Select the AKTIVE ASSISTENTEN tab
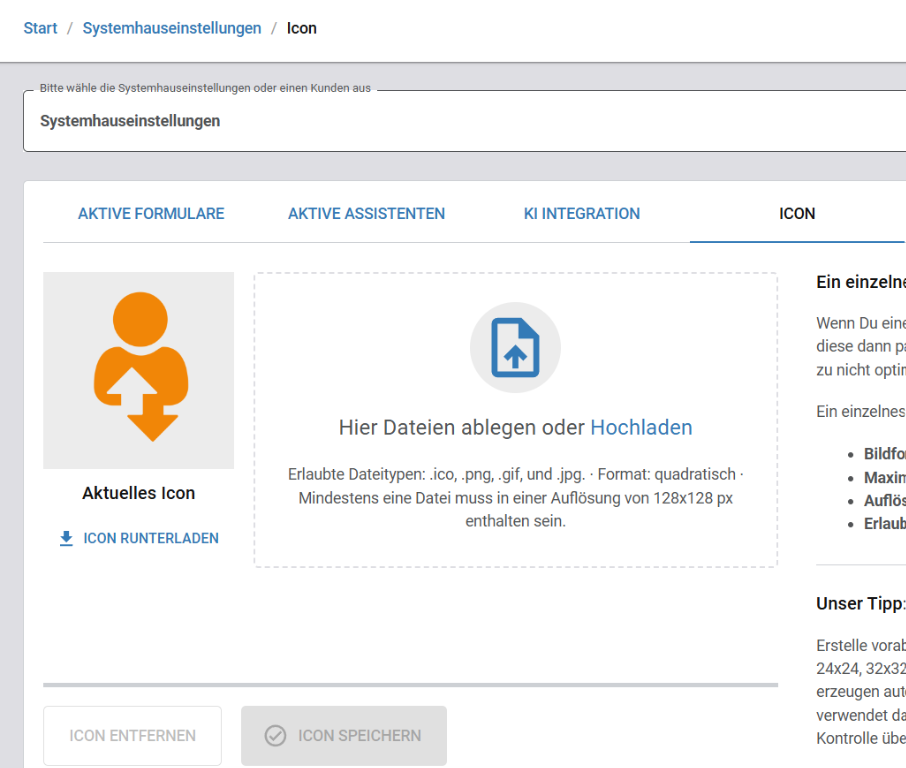This screenshot has height=768, width=906. tap(366, 213)
